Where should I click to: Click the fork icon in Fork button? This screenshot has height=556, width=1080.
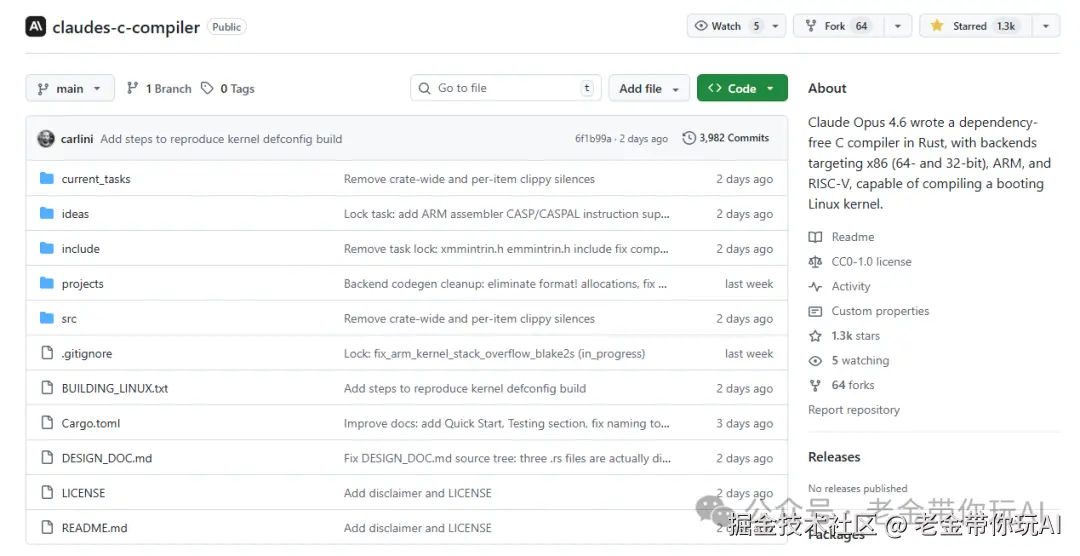pyautogui.click(x=811, y=26)
